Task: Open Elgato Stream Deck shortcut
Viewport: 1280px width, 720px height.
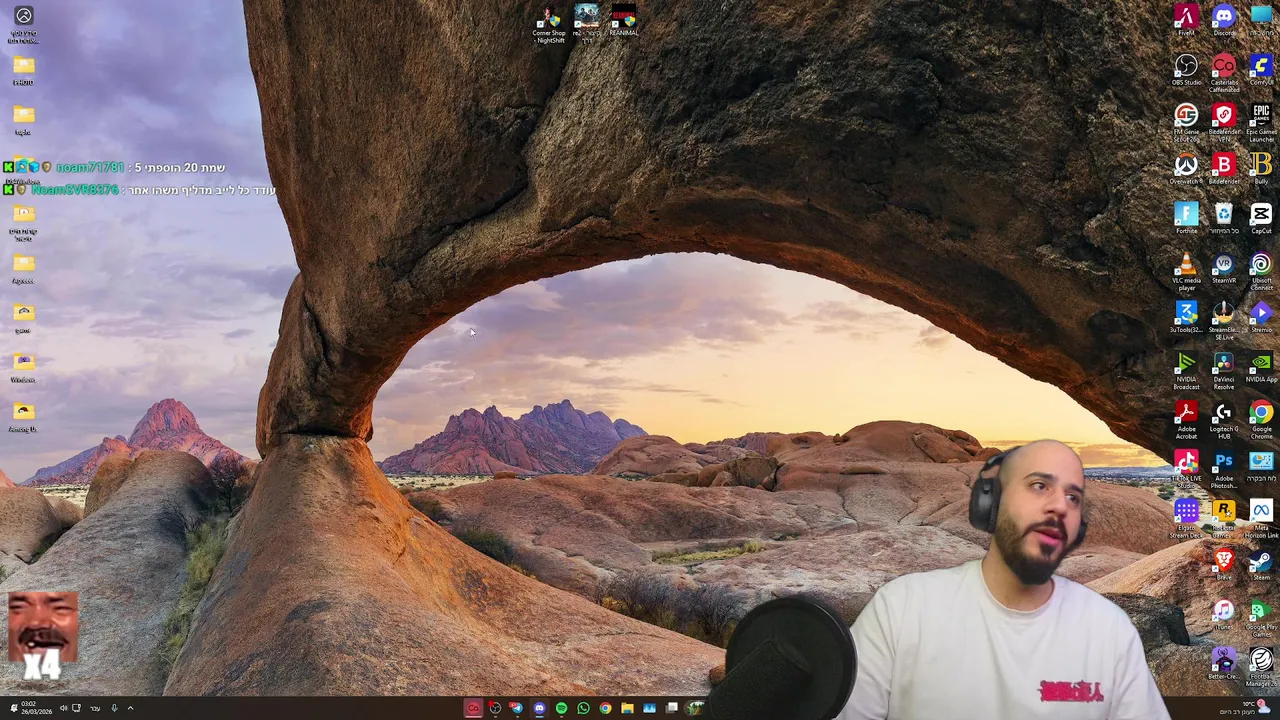Action: pos(1186,518)
